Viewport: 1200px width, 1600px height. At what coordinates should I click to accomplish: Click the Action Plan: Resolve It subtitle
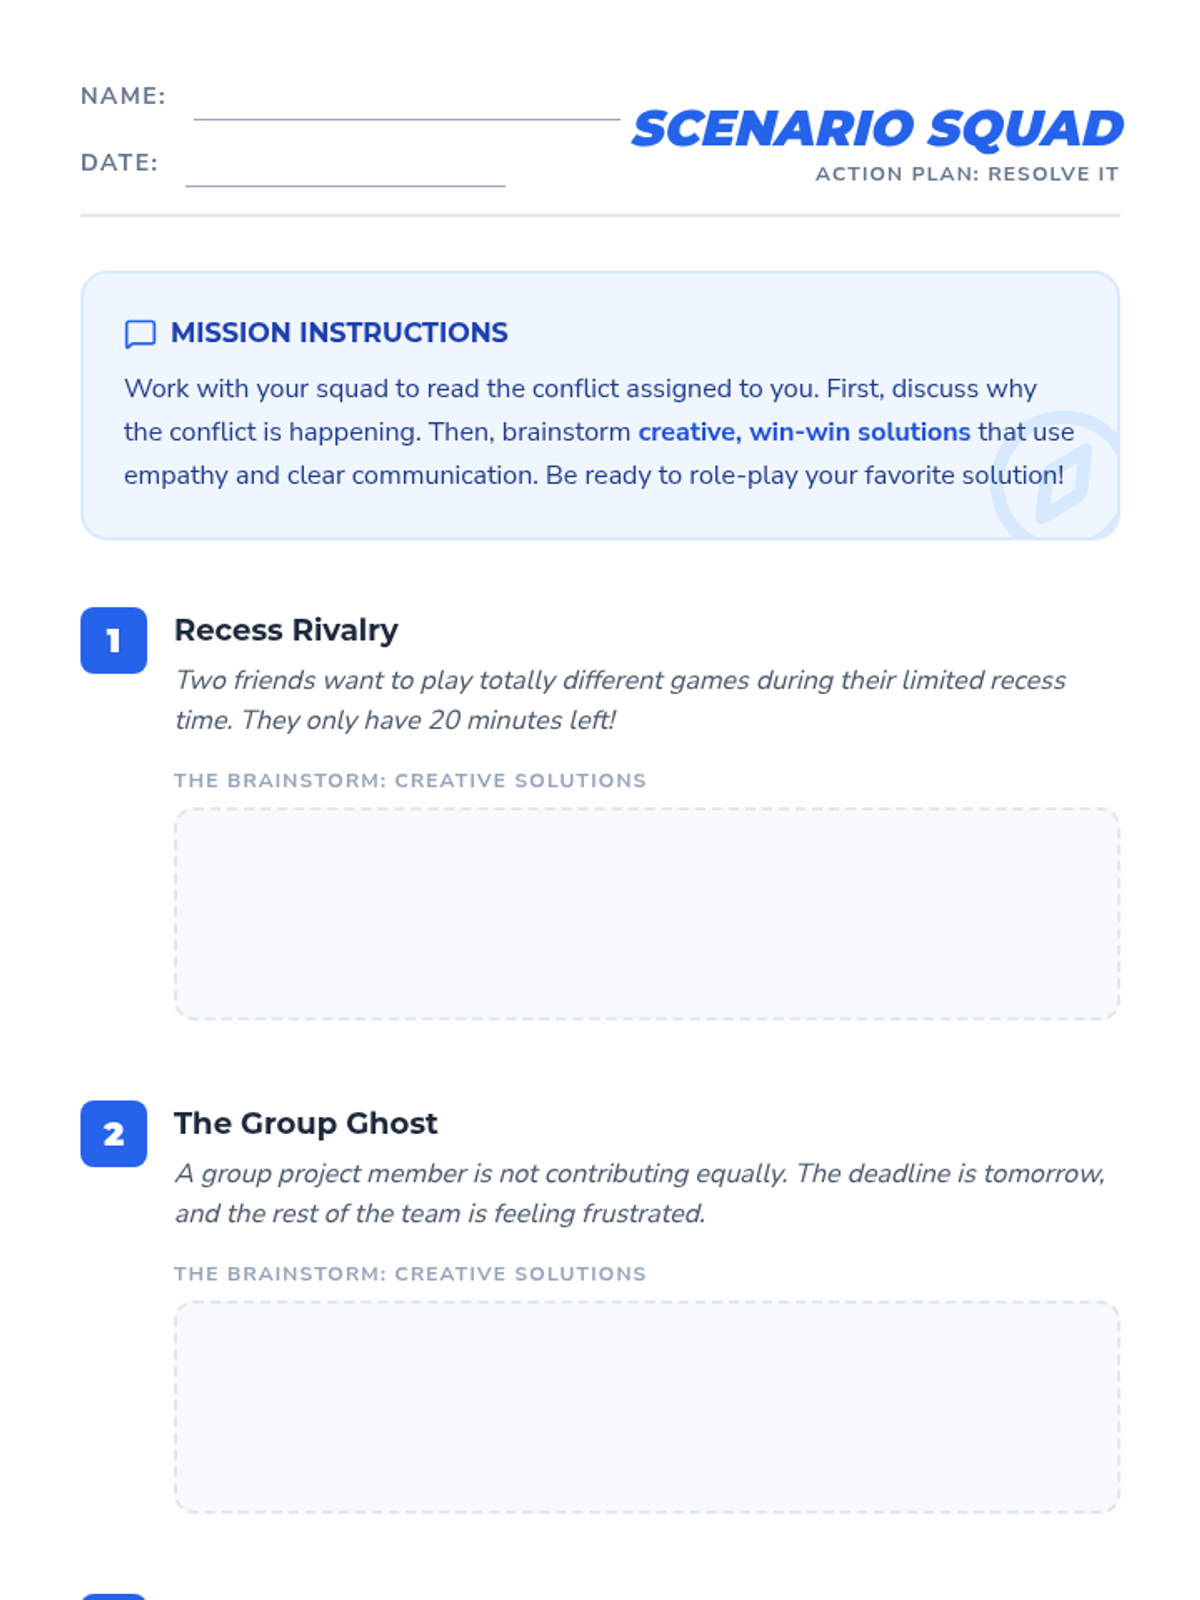pos(967,174)
